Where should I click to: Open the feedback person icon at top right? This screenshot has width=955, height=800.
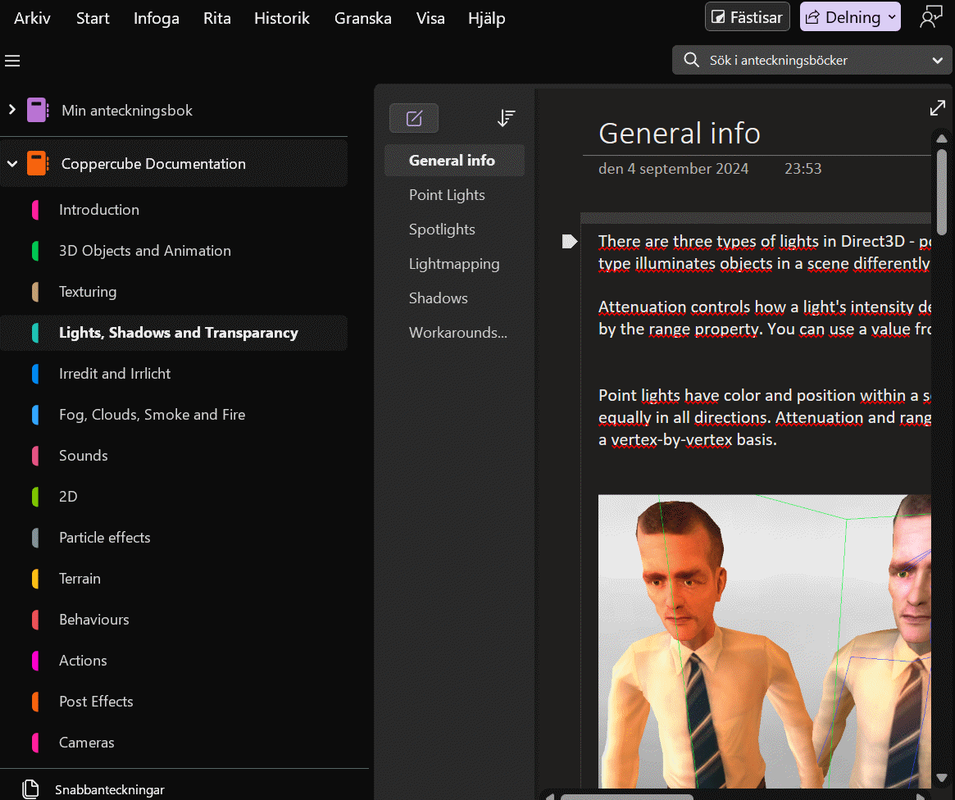pyautogui.click(x=931, y=17)
